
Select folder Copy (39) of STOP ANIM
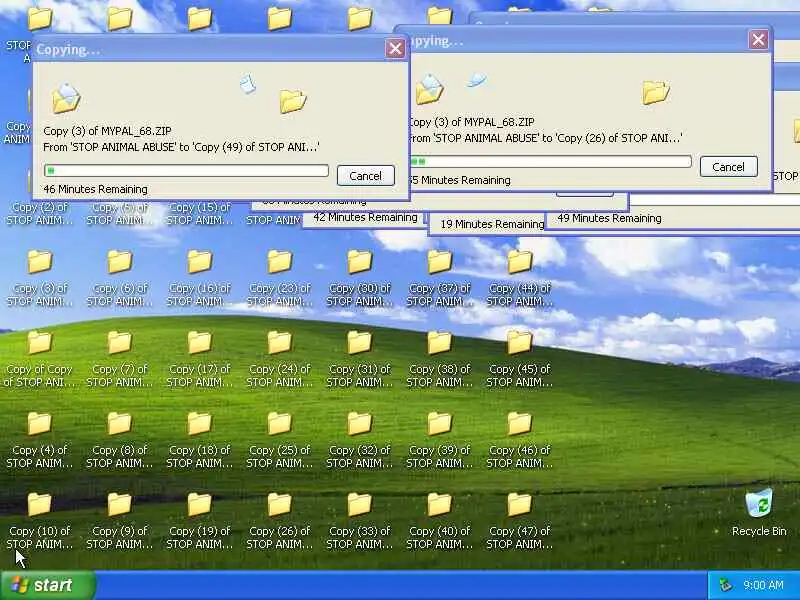tap(439, 440)
